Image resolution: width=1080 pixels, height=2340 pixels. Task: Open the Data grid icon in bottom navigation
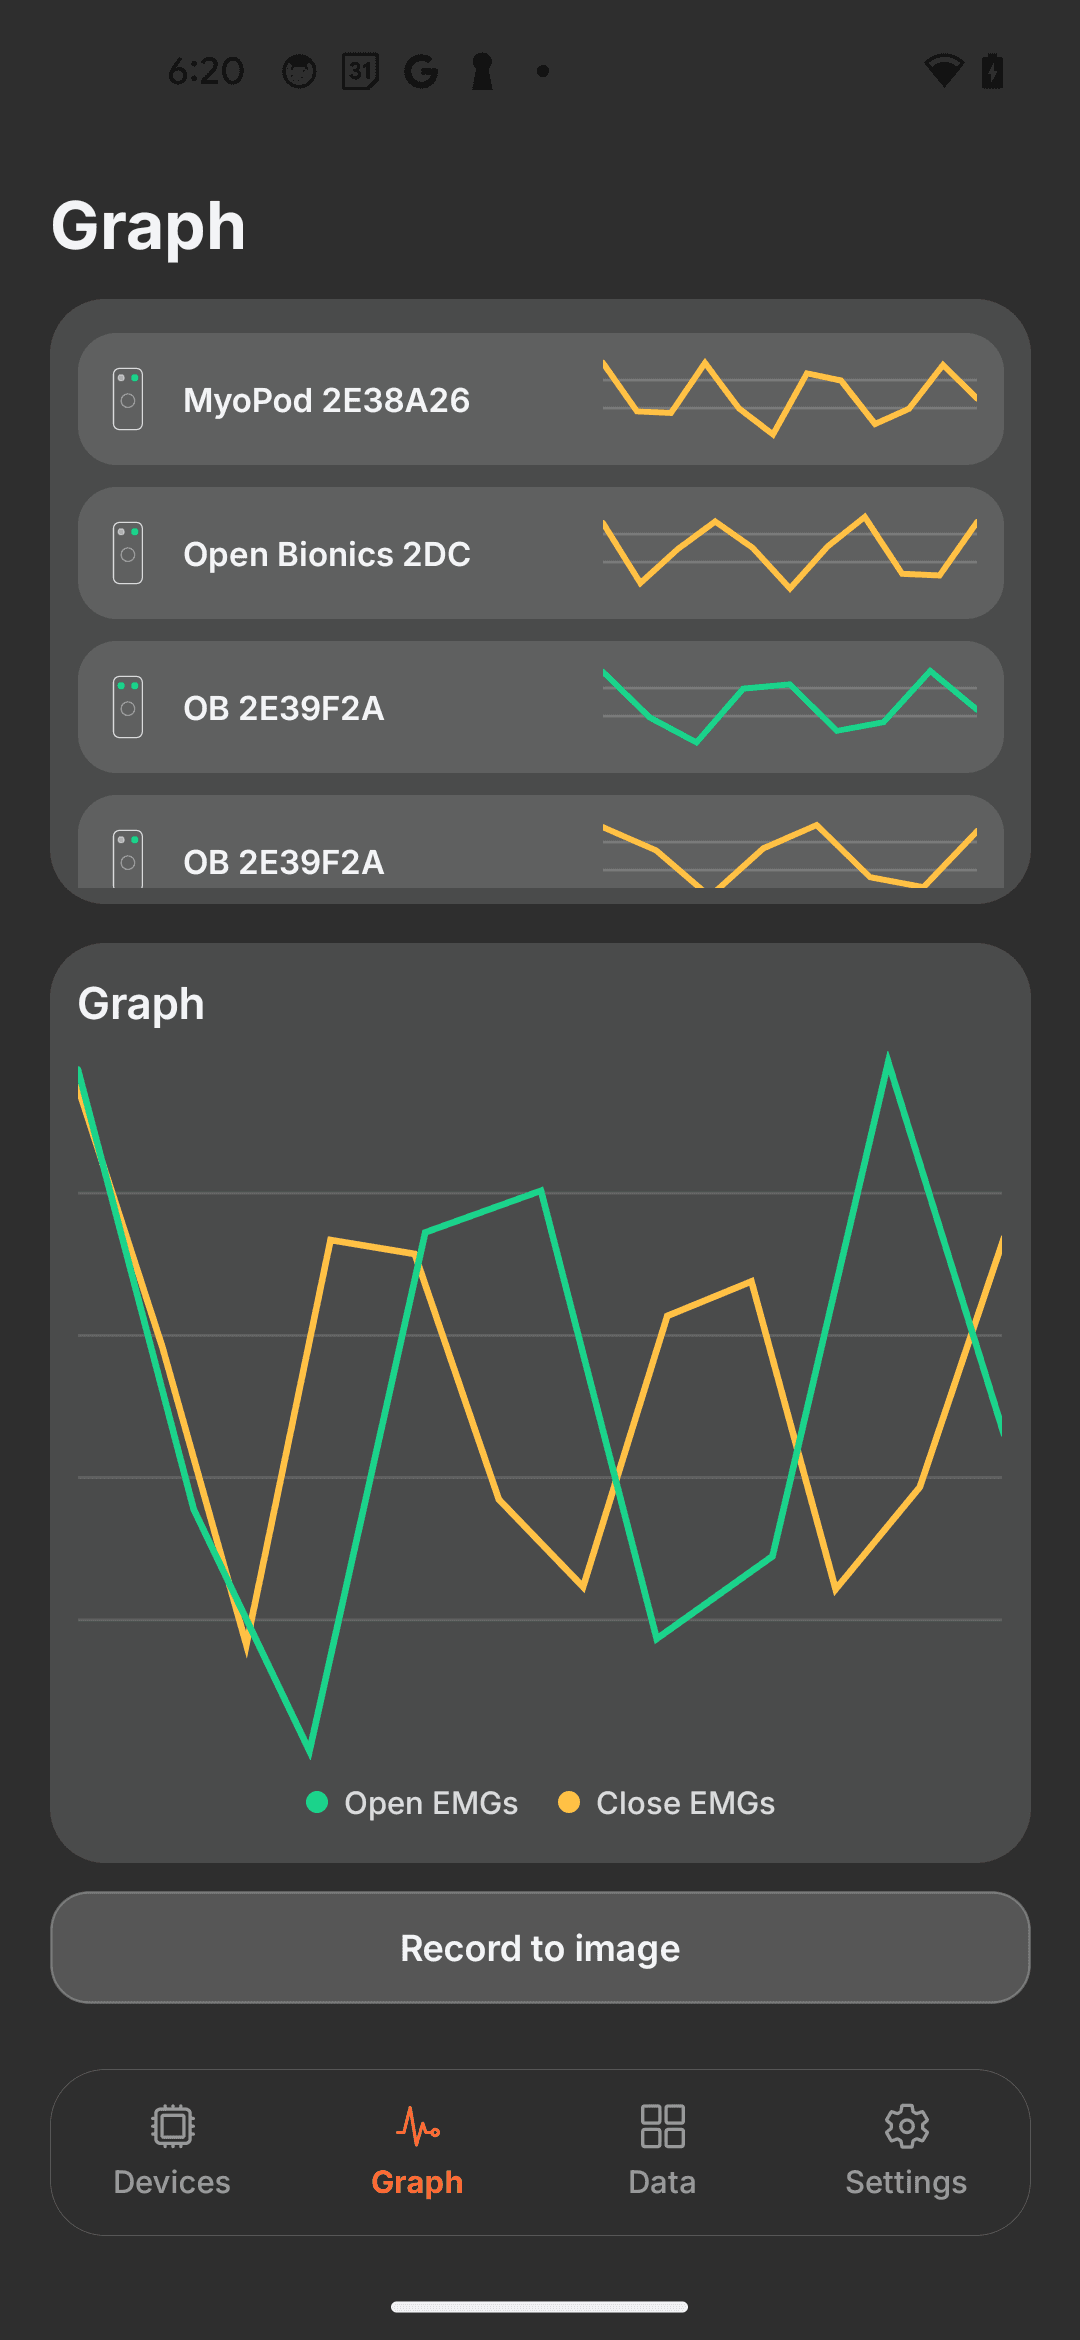(661, 2126)
